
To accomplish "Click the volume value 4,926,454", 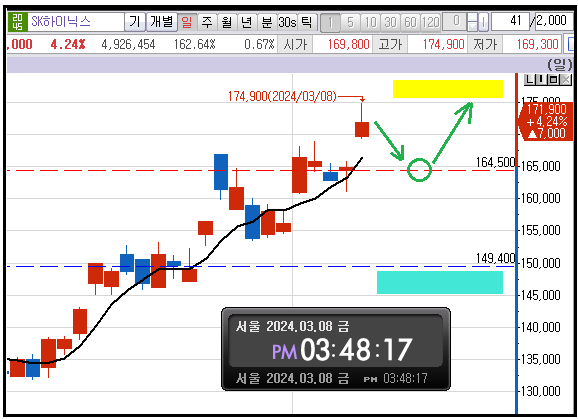I will click(x=128, y=45).
